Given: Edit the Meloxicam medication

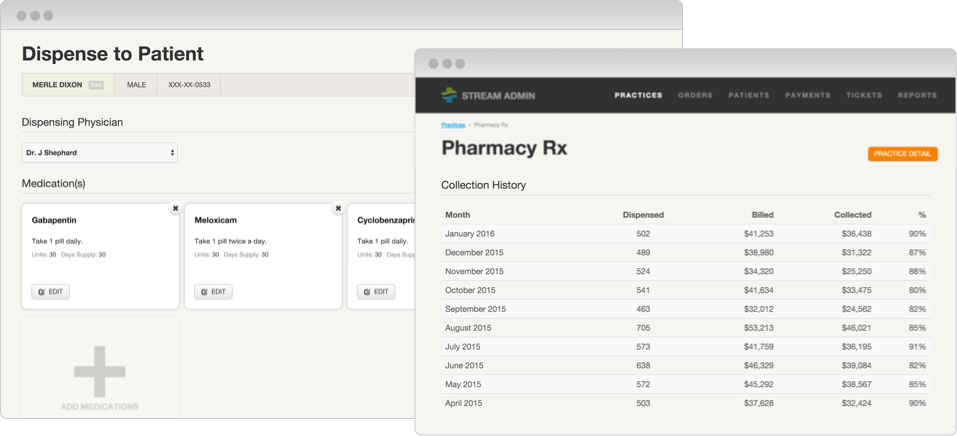Looking at the screenshot, I should point(213,292).
